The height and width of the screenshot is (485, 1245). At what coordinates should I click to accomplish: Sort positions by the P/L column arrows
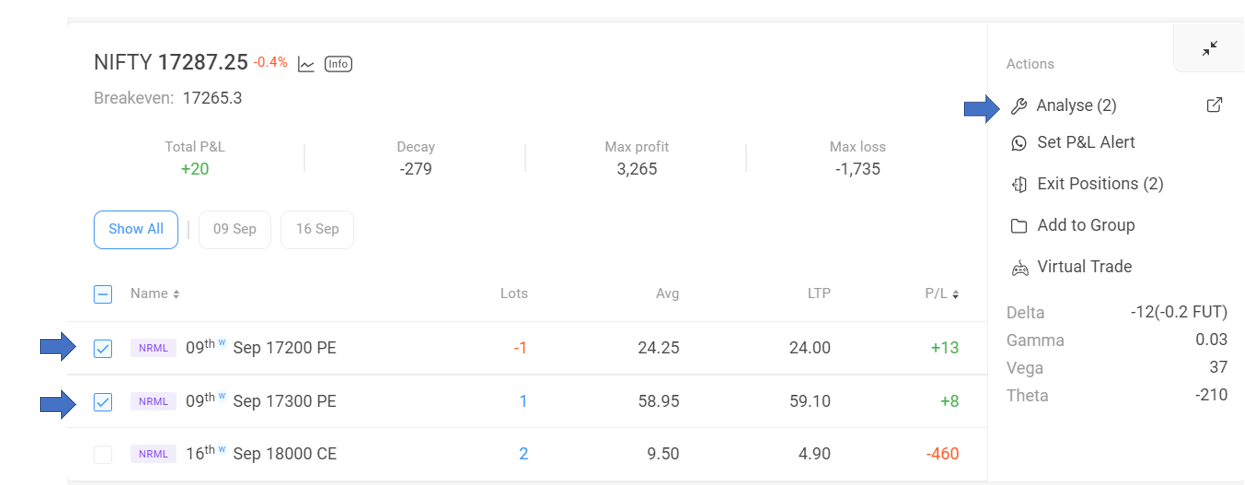pyautogui.click(x=955, y=294)
